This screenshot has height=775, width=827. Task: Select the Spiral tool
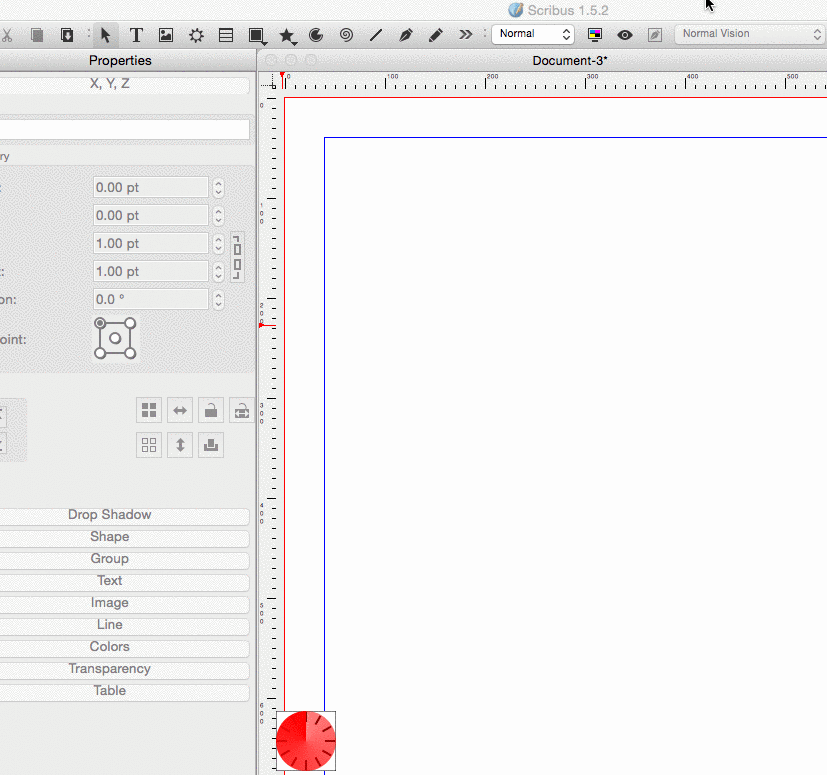point(346,35)
